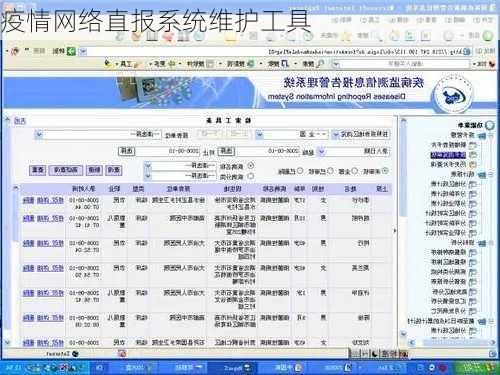
Task: Click the 重置 button
Action: point(38,170)
